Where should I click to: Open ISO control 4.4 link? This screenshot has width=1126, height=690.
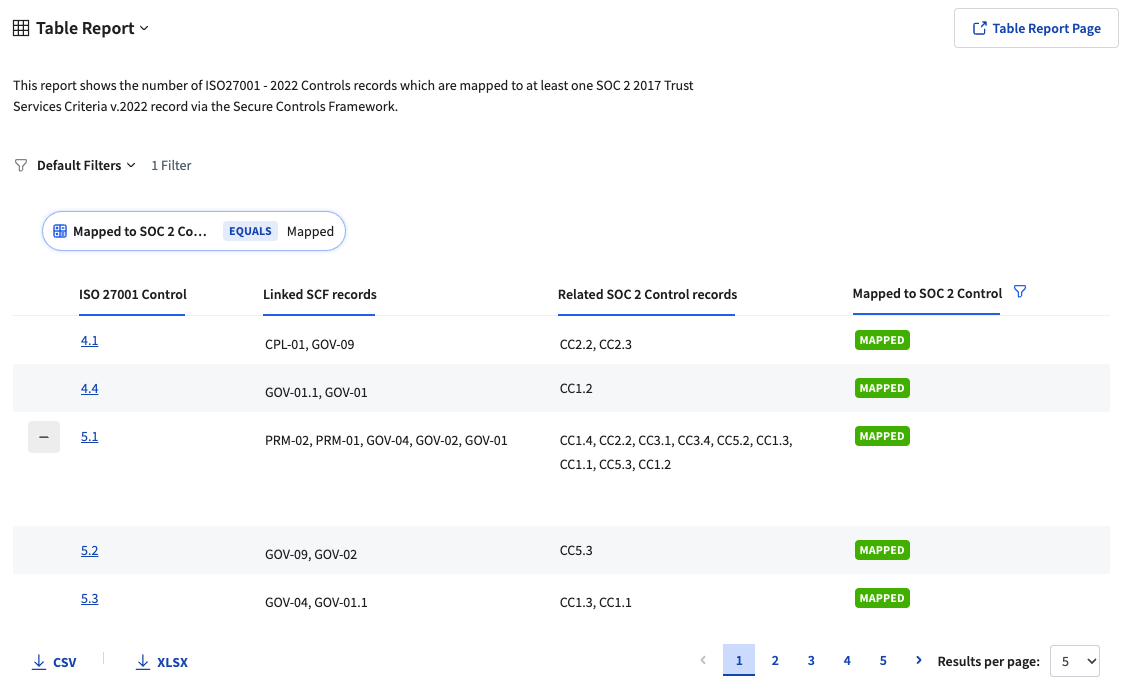coord(89,388)
